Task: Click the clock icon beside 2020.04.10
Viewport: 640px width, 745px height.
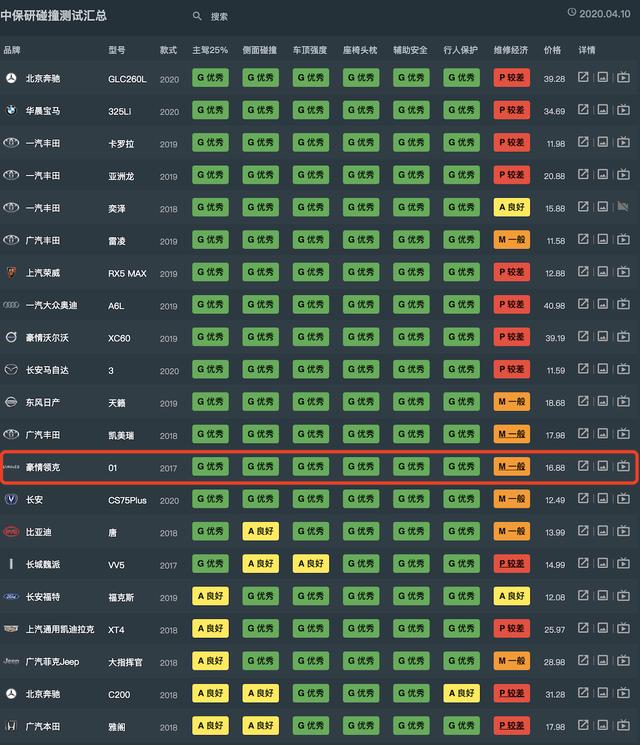Action: pos(572,12)
